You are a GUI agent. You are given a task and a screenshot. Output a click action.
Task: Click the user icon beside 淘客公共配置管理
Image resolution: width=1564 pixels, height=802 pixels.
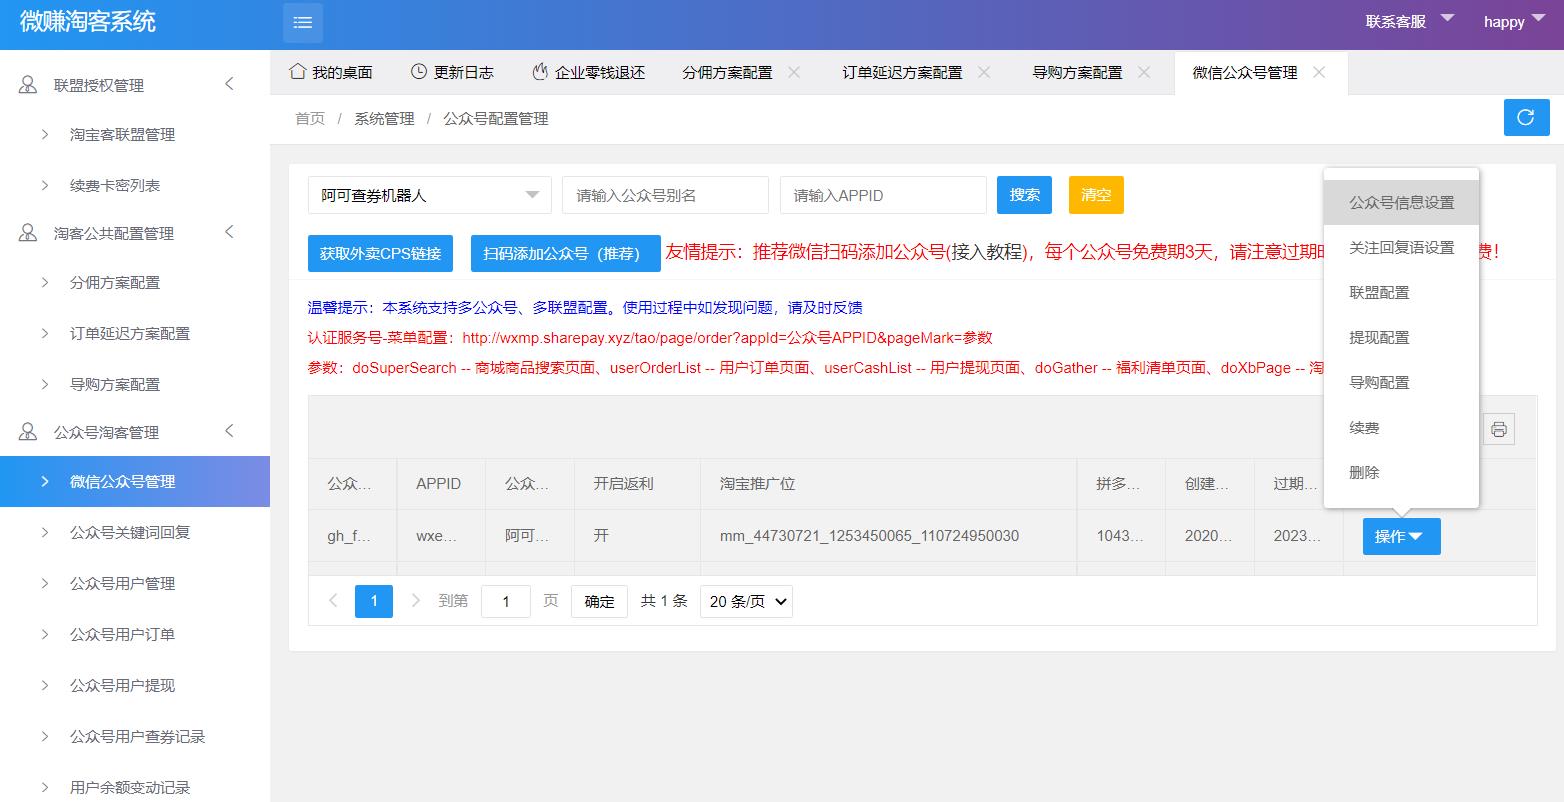click(x=28, y=233)
